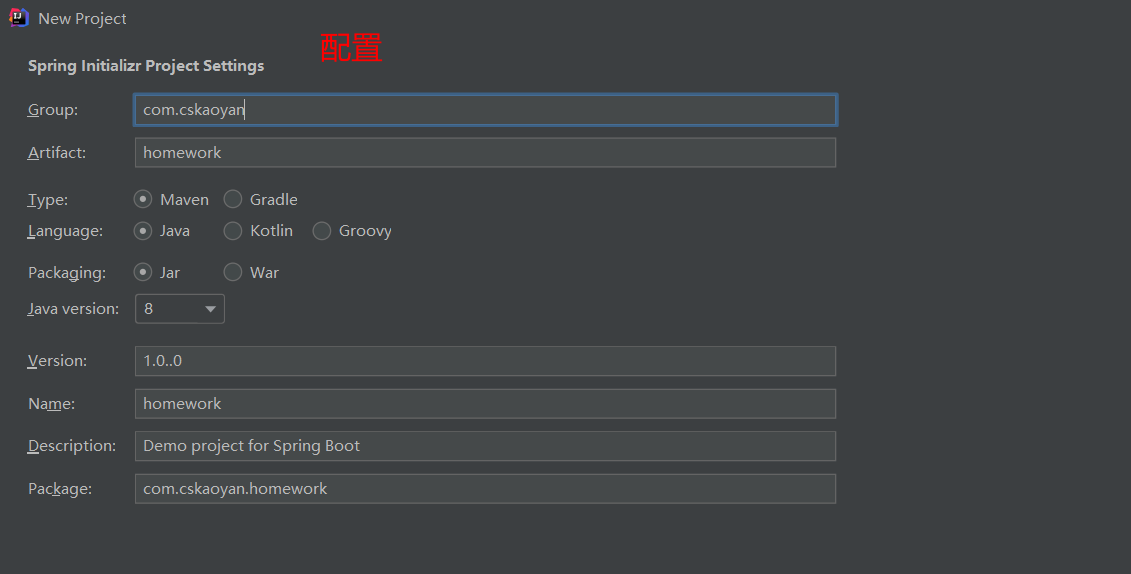Click the Packaging label
Screen dimensions: 1131x574
point(67,272)
